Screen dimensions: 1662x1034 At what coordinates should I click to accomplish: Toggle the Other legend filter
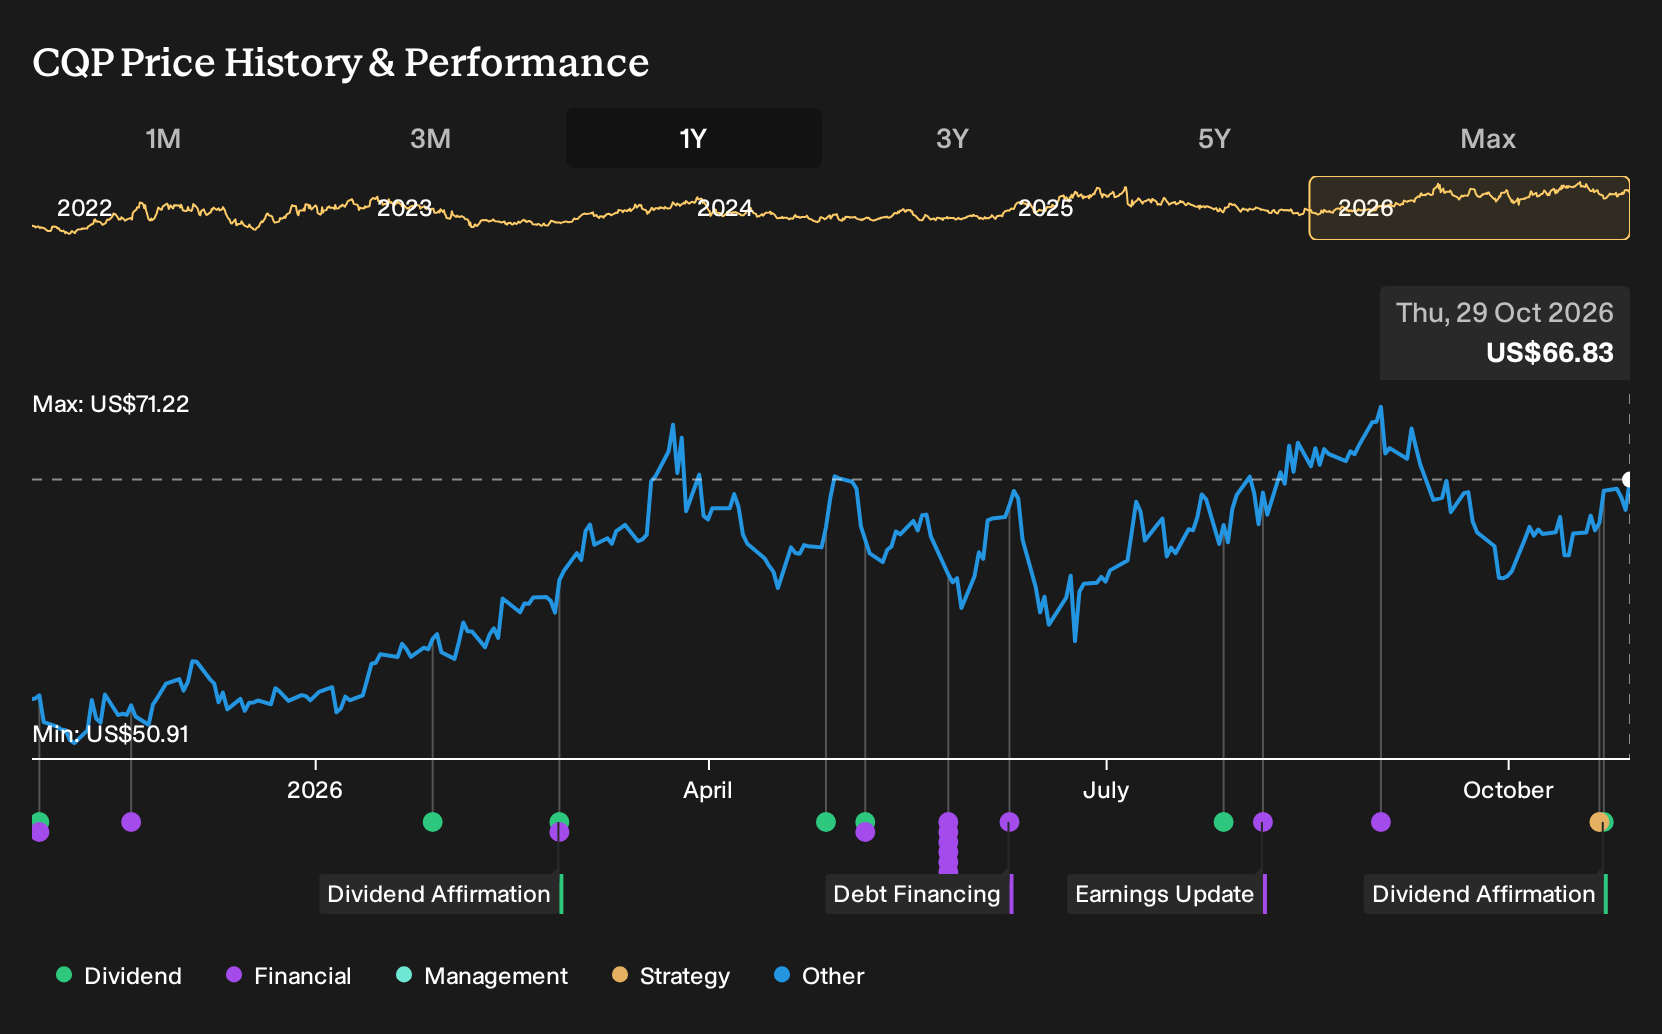click(x=819, y=976)
